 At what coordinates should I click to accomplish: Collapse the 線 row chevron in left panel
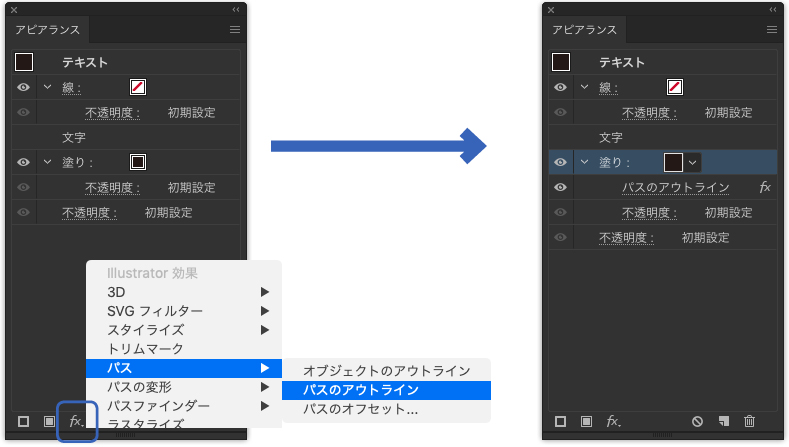pos(46,87)
